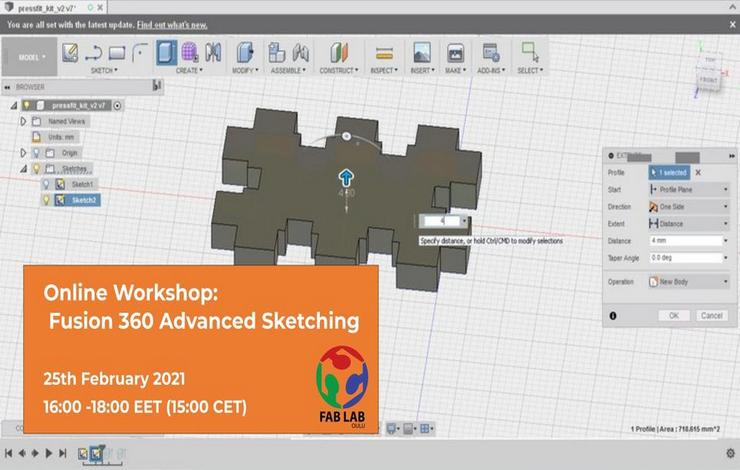
Task: Clear the Profile selection with X
Action: [698, 173]
